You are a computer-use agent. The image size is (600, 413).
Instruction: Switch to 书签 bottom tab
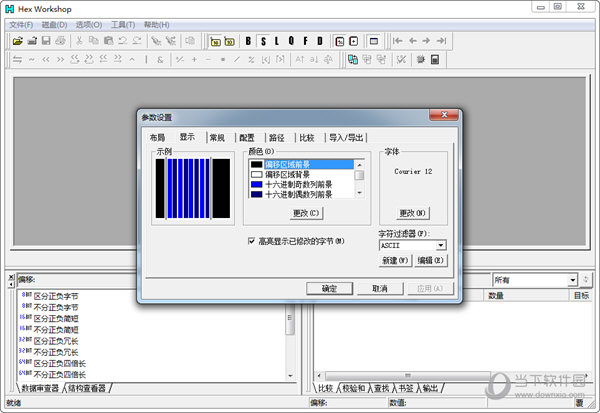[406, 388]
